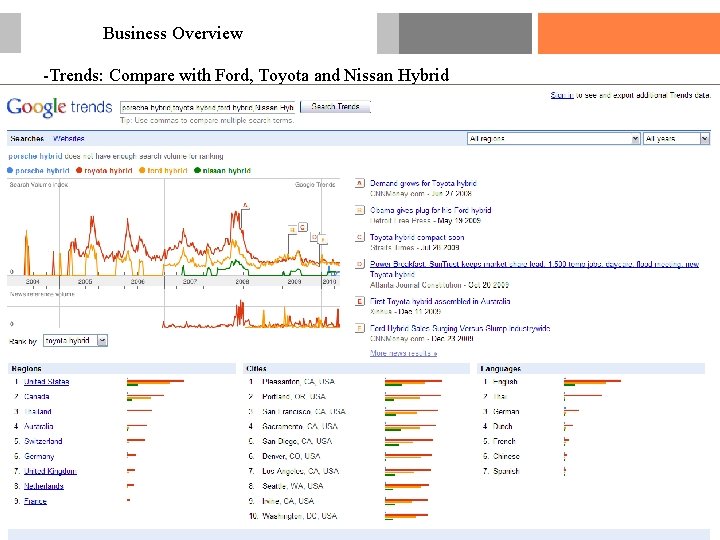Click the B icon beside Obama headline
Viewport: 720px width, 540px height.
[360, 210]
